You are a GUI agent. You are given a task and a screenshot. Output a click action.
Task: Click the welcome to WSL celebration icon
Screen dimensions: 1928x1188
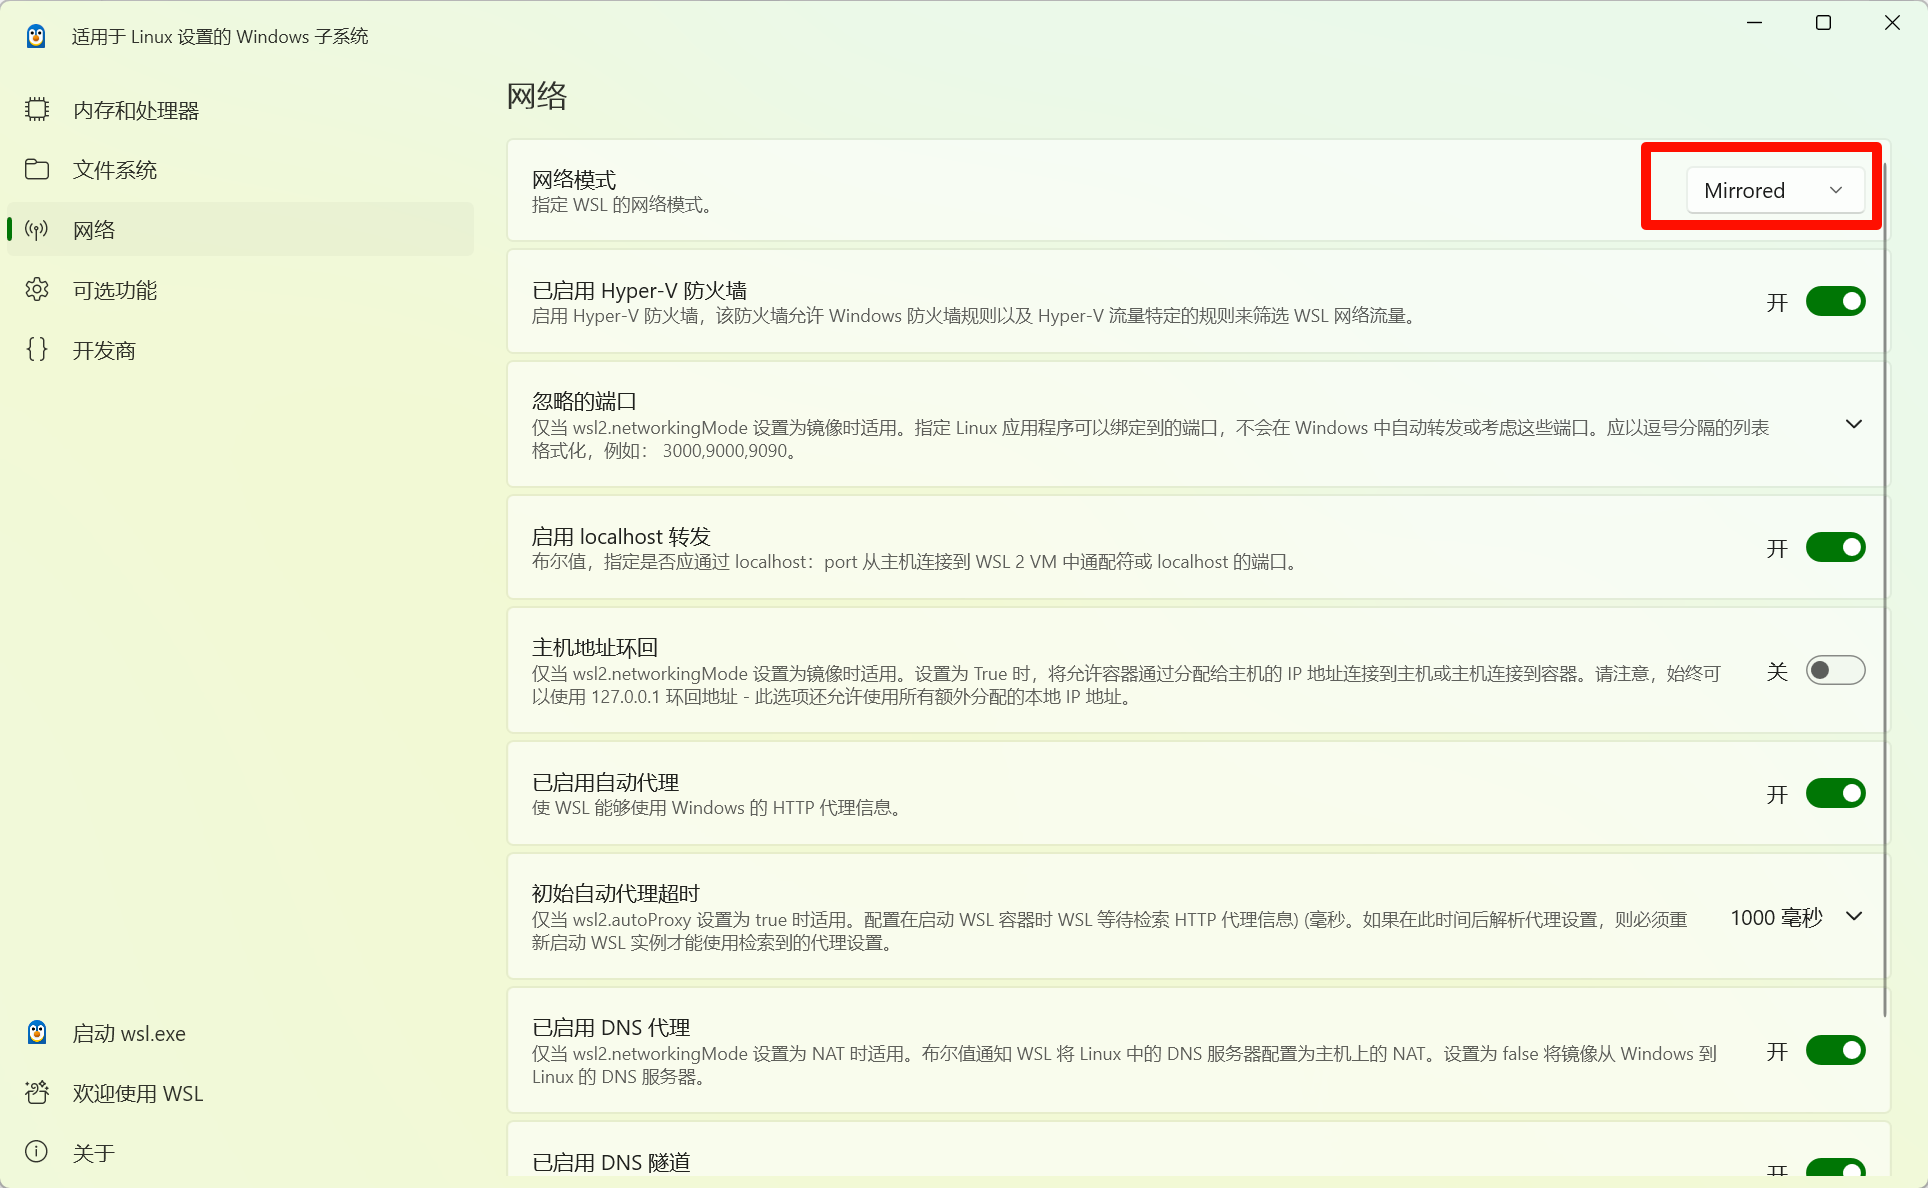coord(37,1093)
